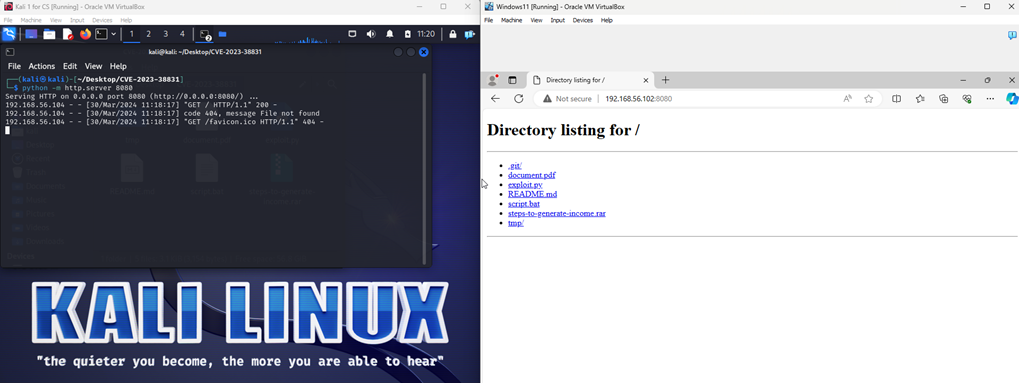This screenshot has height=383, width=1019.
Task: Expand the terminal launcher dropdown arrow
Action: pyautogui.click(x=114, y=34)
